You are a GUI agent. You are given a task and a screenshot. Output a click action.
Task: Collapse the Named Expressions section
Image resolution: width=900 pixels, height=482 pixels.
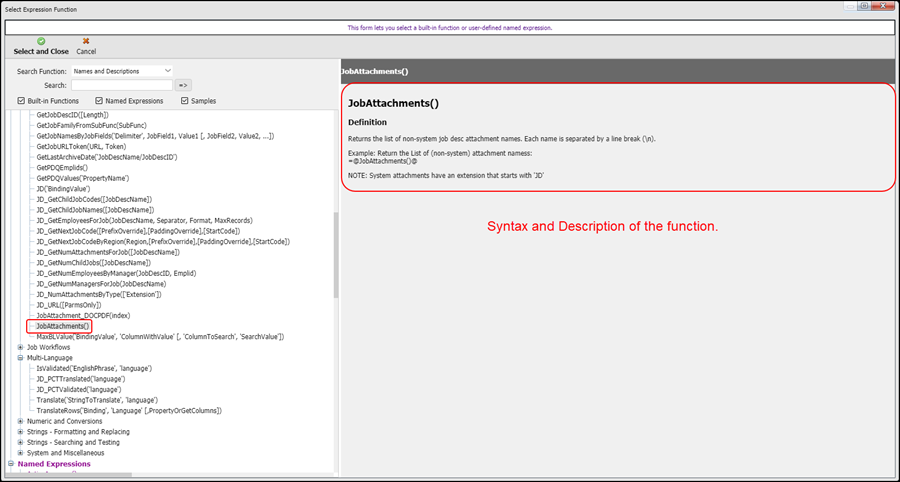point(11,464)
